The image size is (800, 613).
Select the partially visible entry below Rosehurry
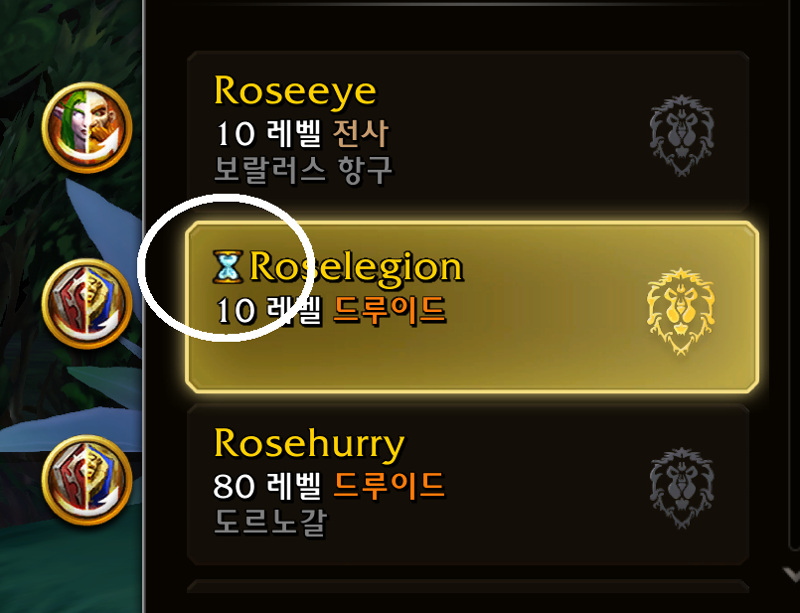pos(468,586)
